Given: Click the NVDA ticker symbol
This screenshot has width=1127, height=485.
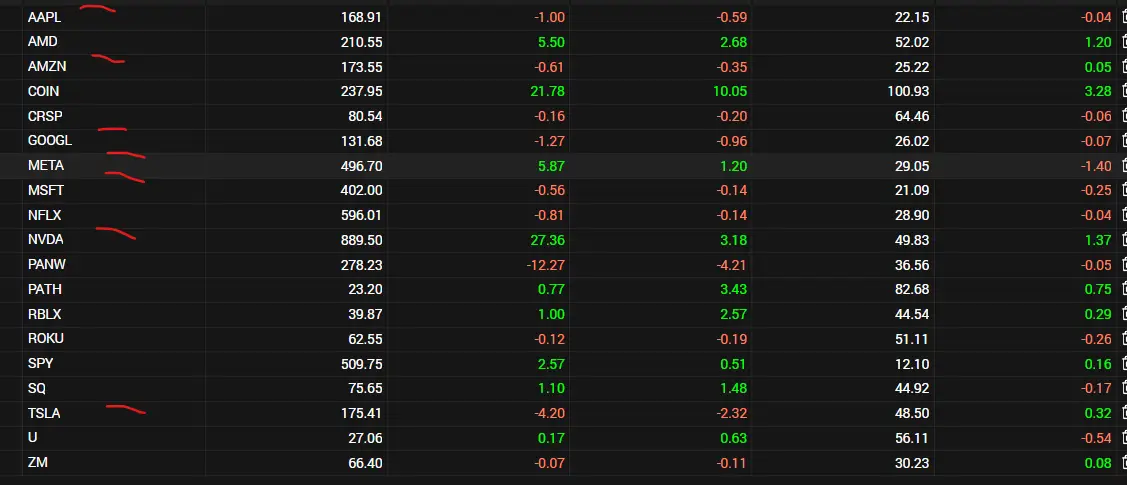Looking at the screenshot, I should tap(45, 239).
